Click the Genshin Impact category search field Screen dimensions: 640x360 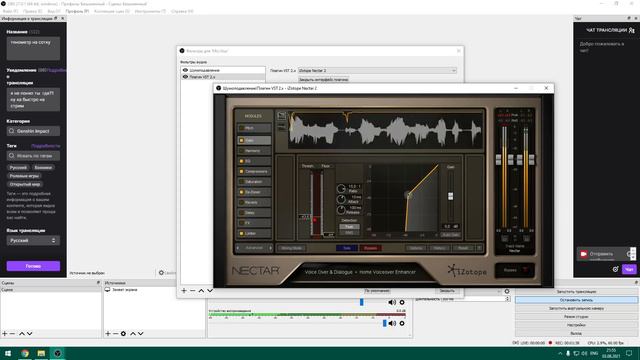pos(33,131)
